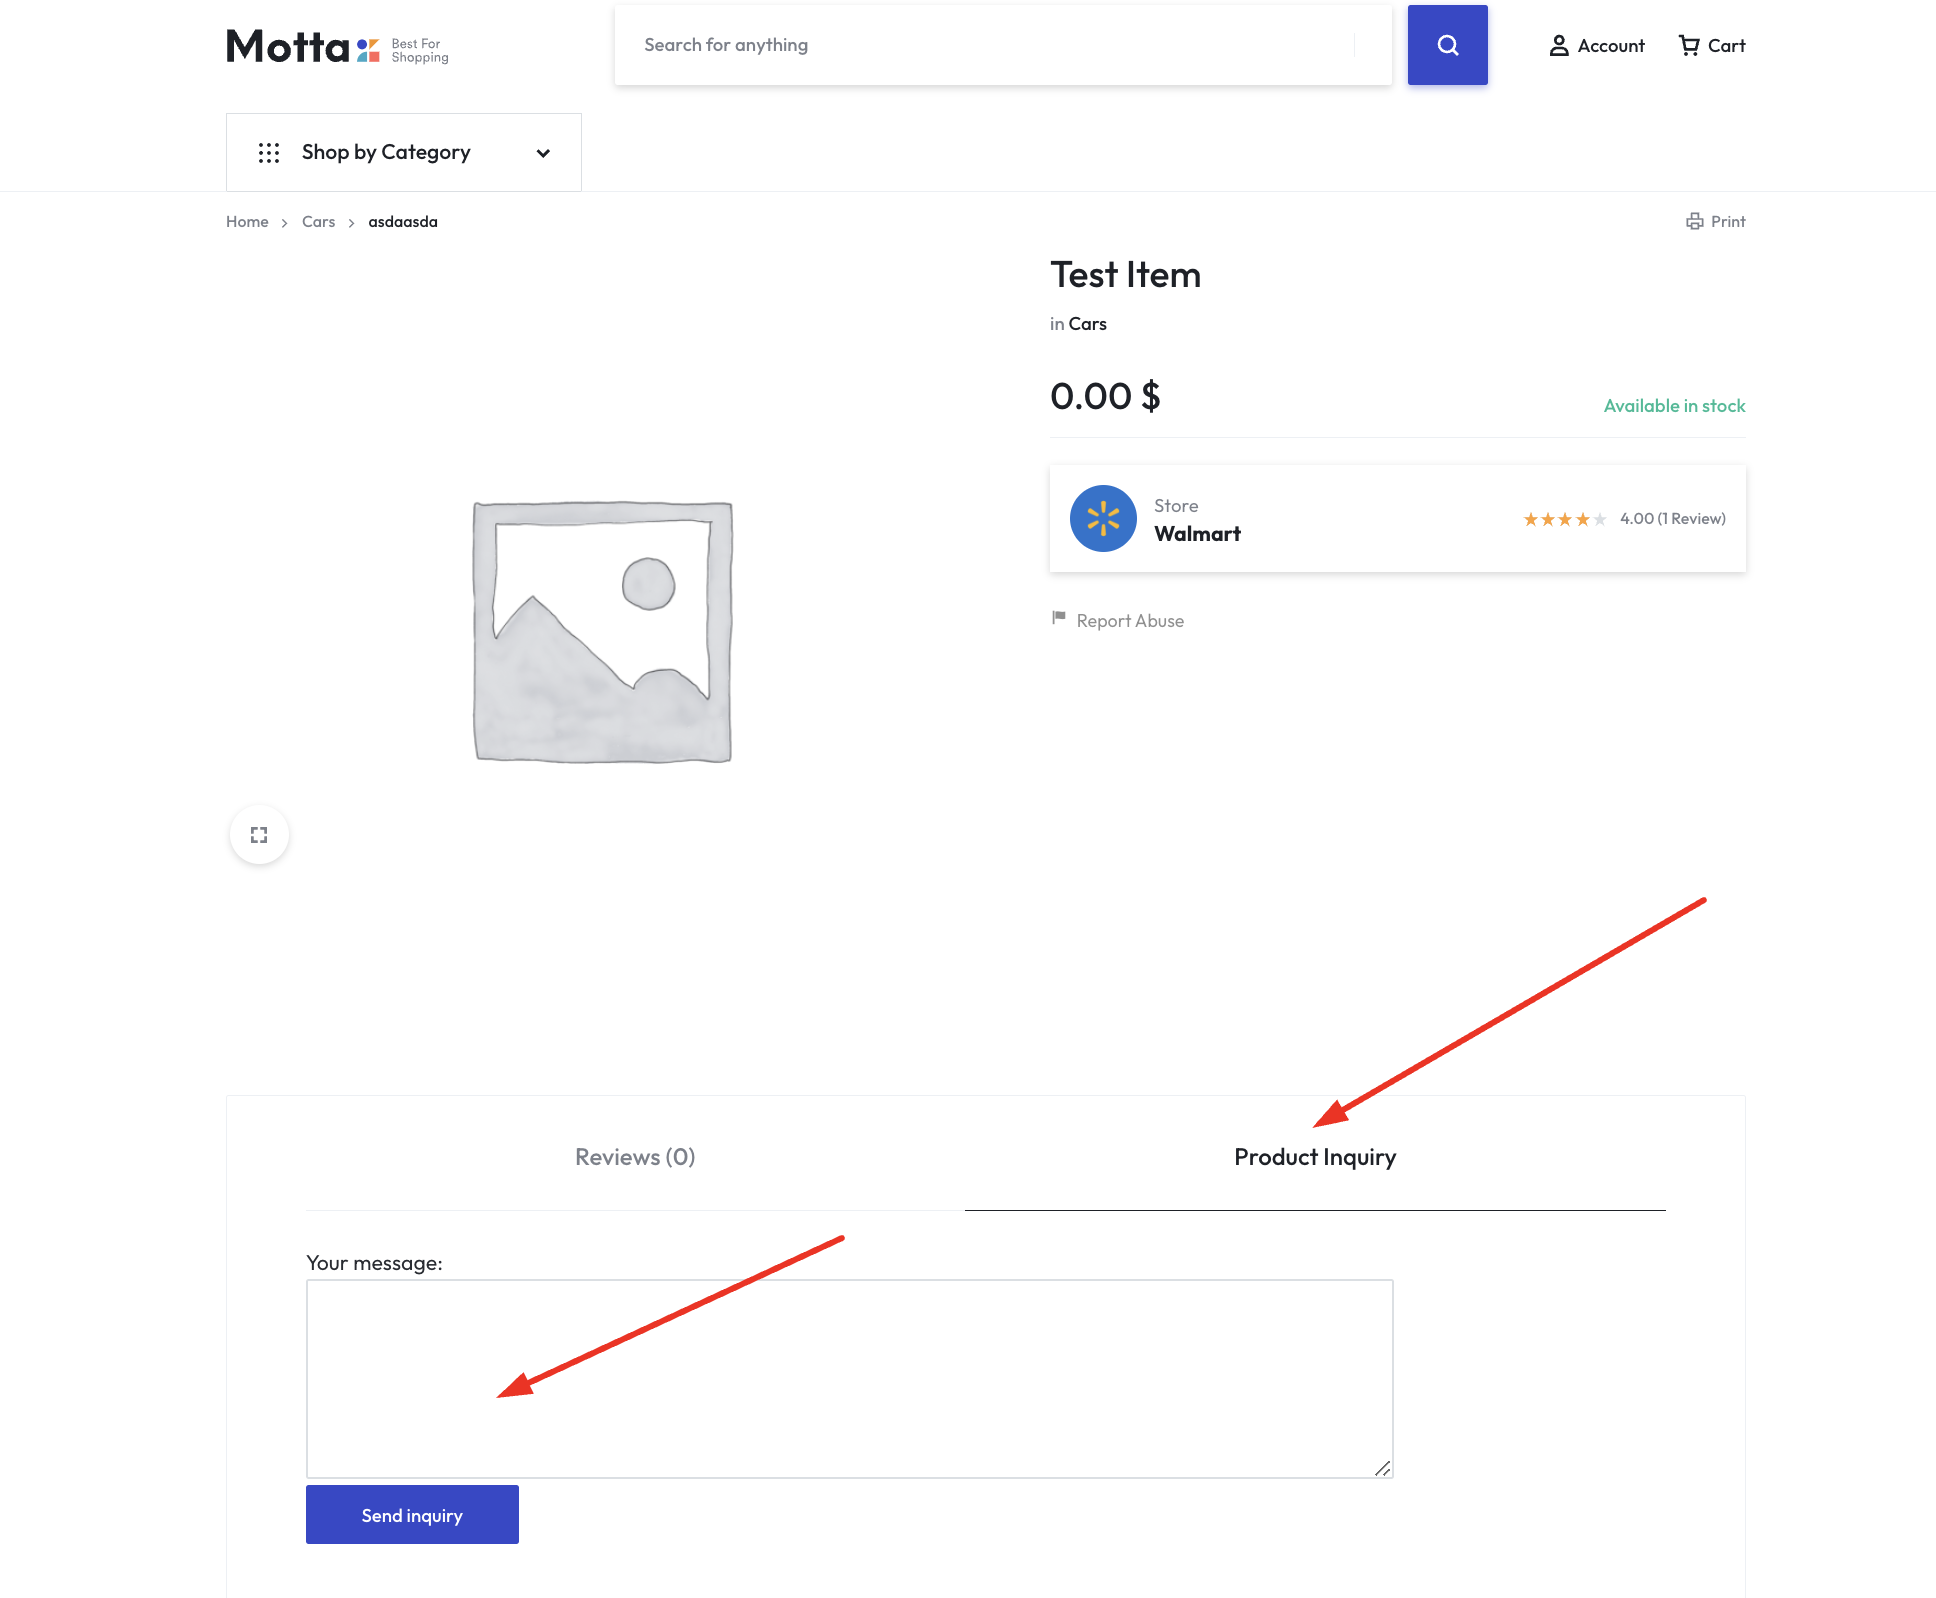Image resolution: width=1936 pixels, height=1598 pixels.
Task: Click the Motta logo
Action: click(337, 46)
